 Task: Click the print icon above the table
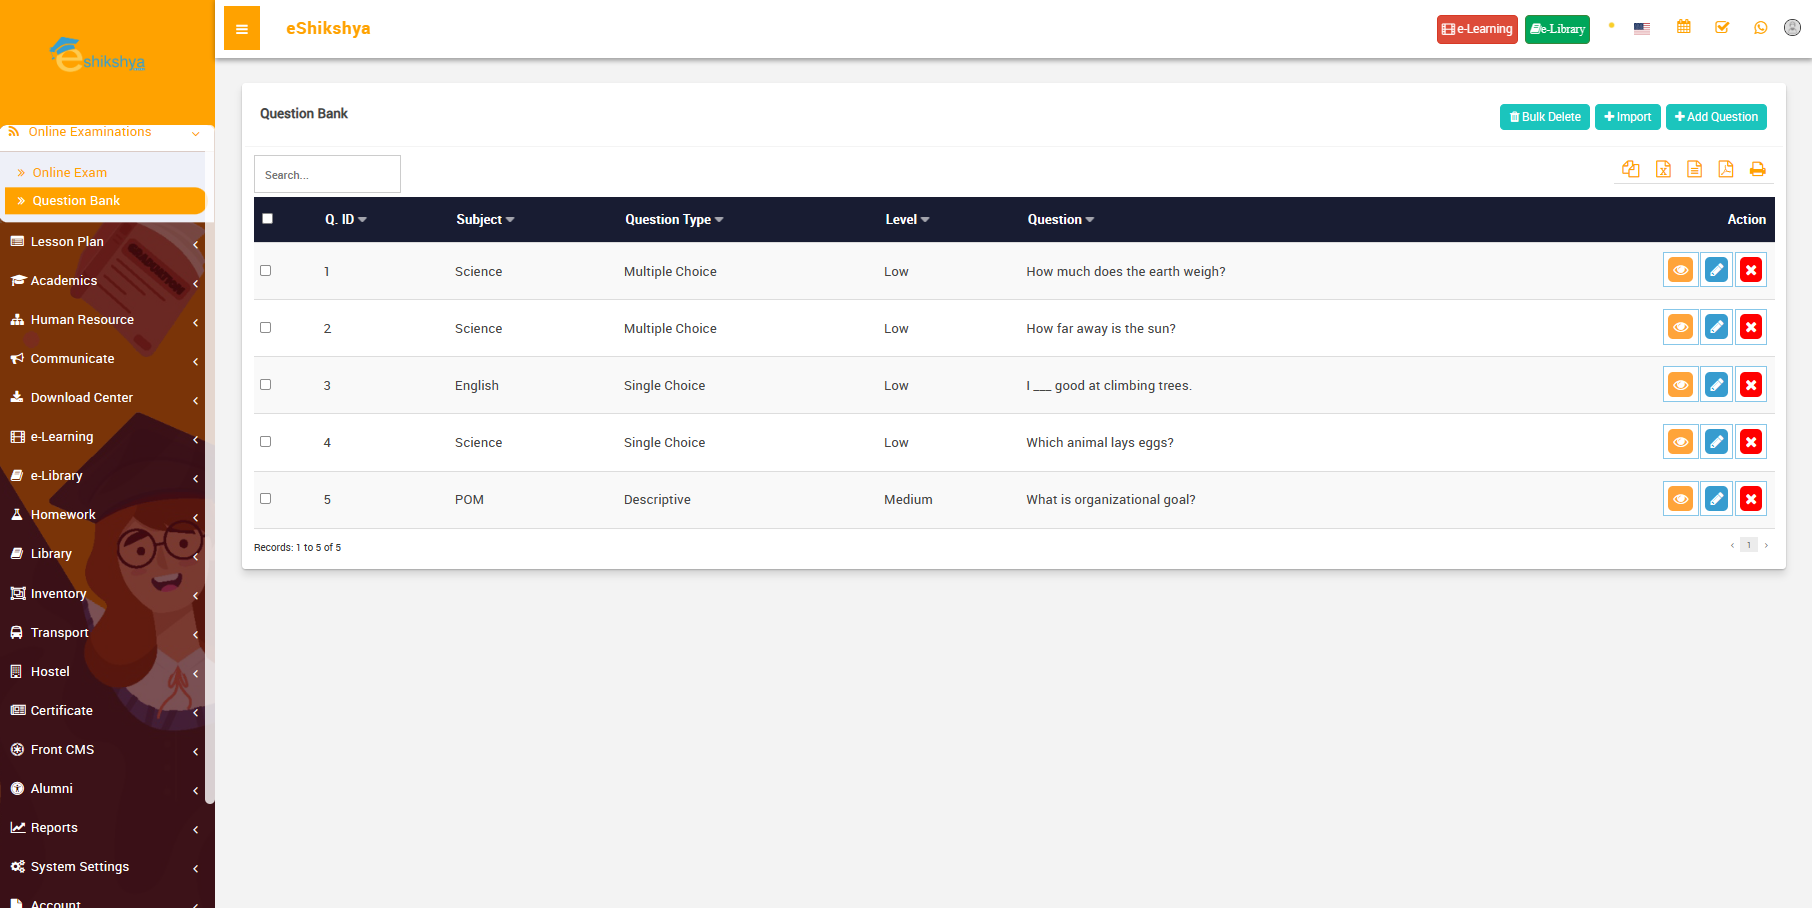1757,169
